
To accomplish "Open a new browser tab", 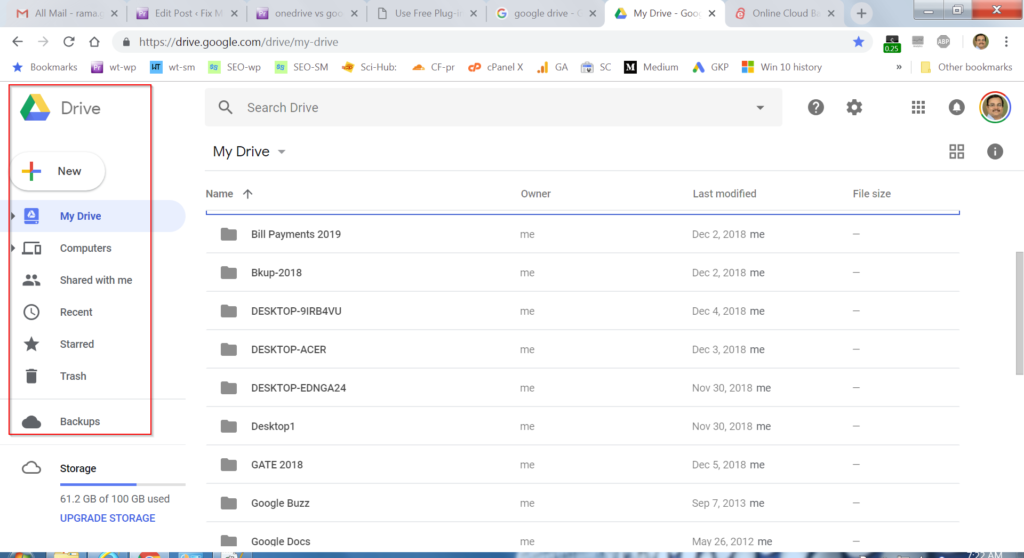I will (x=861, y=13).
